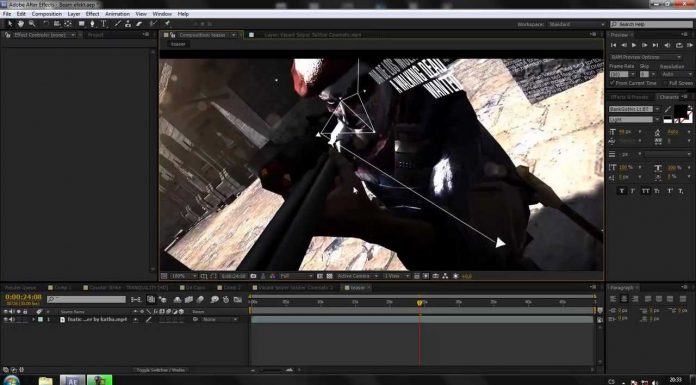Open the Composition menu
Screen dimensions: 696x385
pos(47,14)
